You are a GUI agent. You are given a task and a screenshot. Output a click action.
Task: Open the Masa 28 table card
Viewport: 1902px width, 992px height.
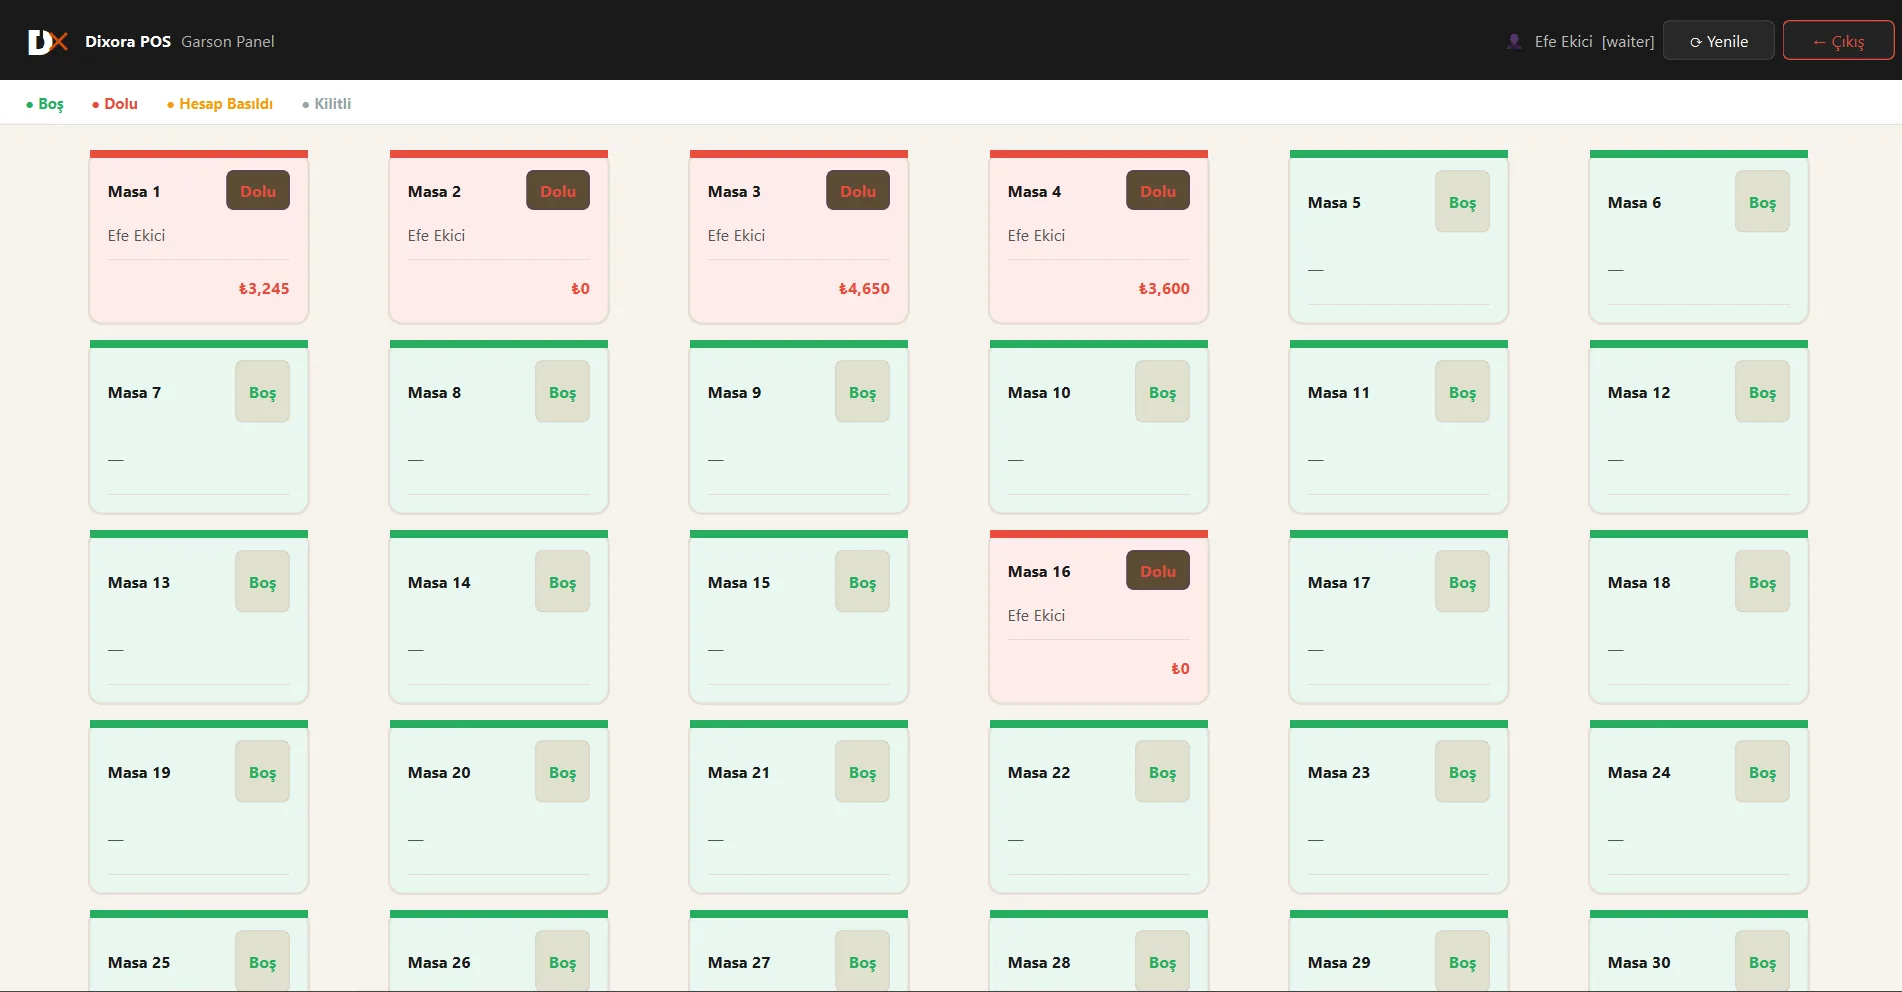click(1099, 951)
